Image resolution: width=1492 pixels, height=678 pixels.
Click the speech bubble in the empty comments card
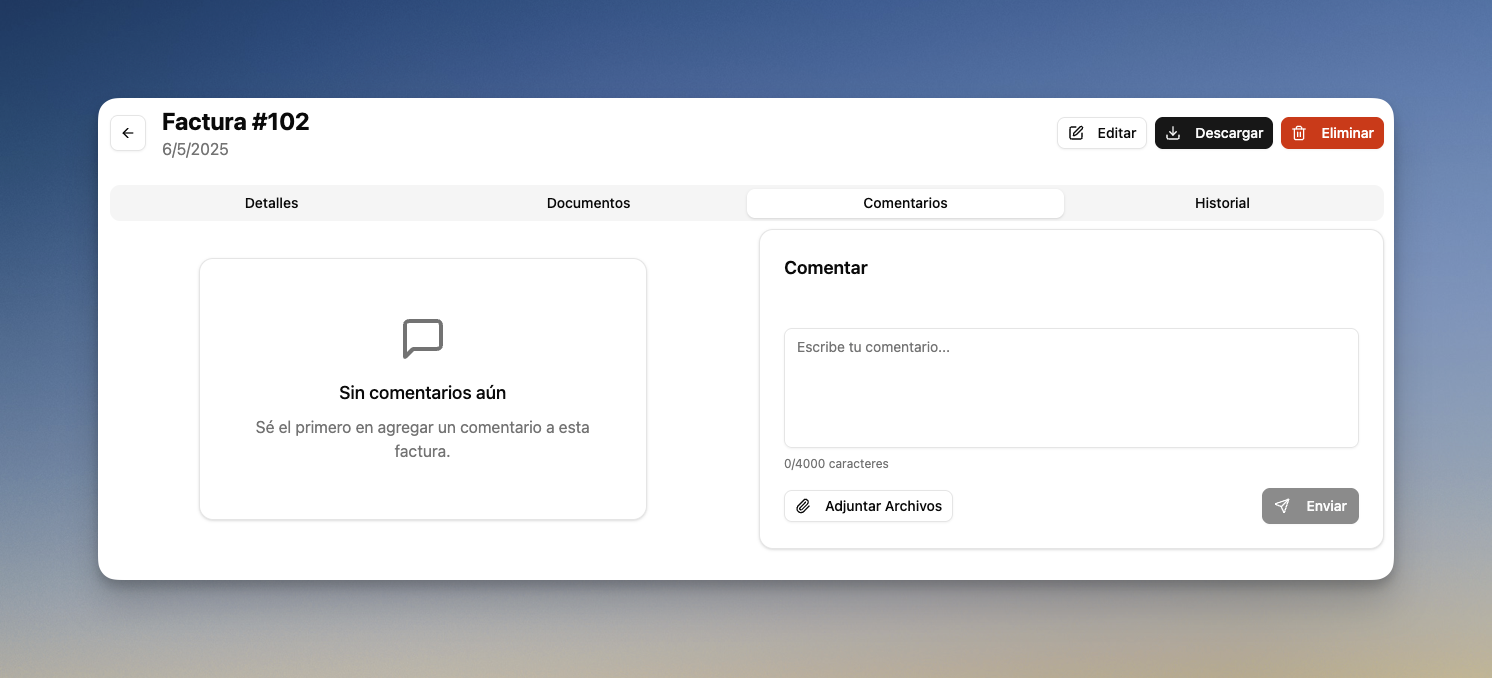click(422, 339)
